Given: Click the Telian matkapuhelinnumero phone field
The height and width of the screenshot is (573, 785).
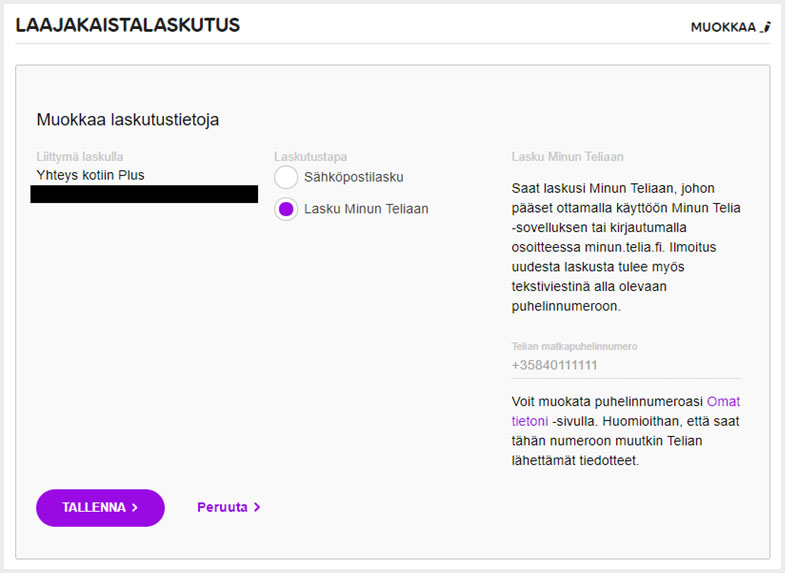Looking at the screenshot, I should tap(626, 365).
